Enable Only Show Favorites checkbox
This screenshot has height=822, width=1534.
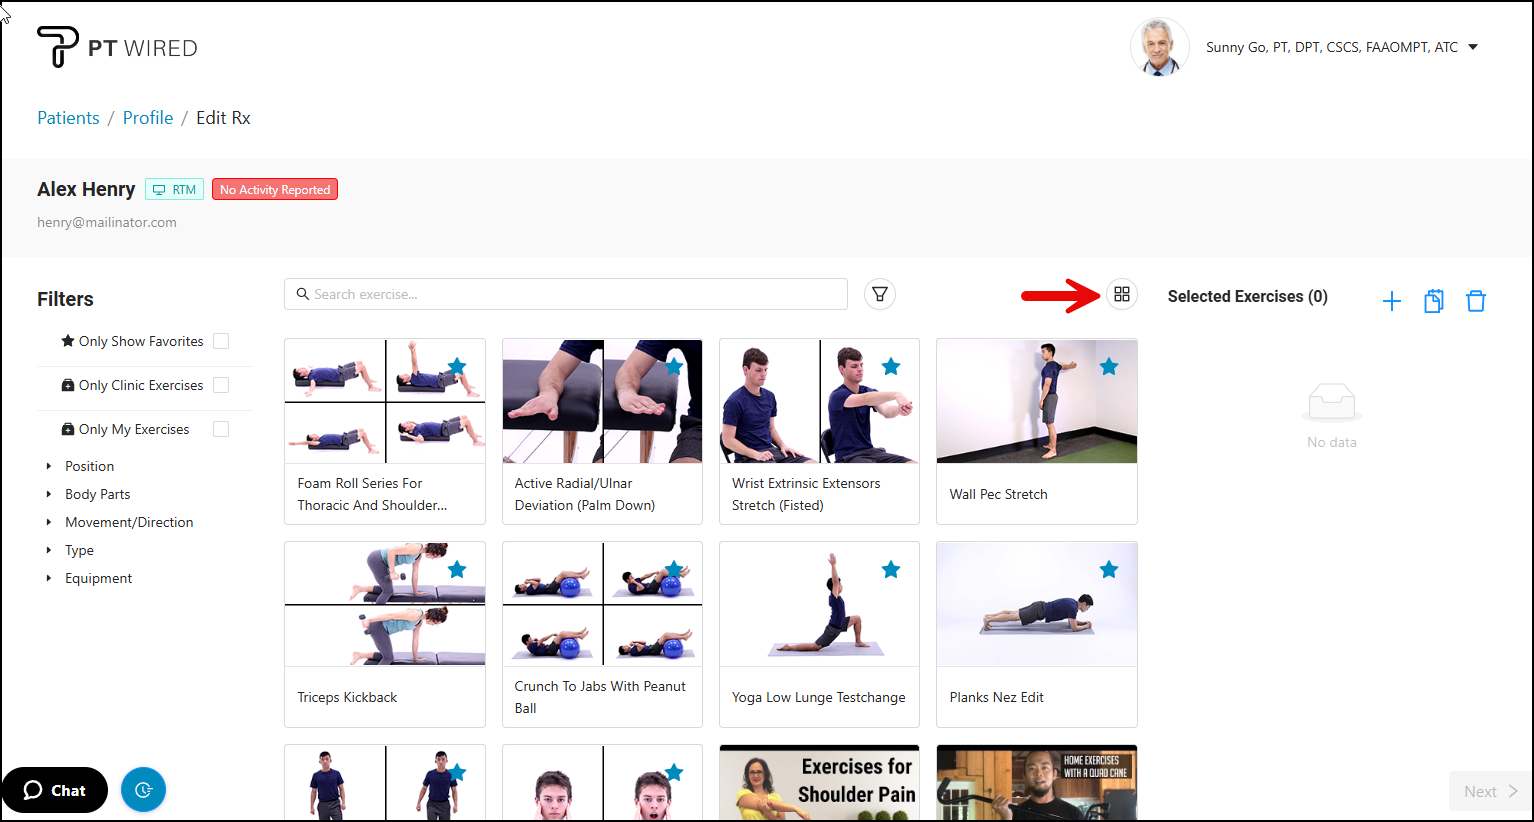pos(221,341)
